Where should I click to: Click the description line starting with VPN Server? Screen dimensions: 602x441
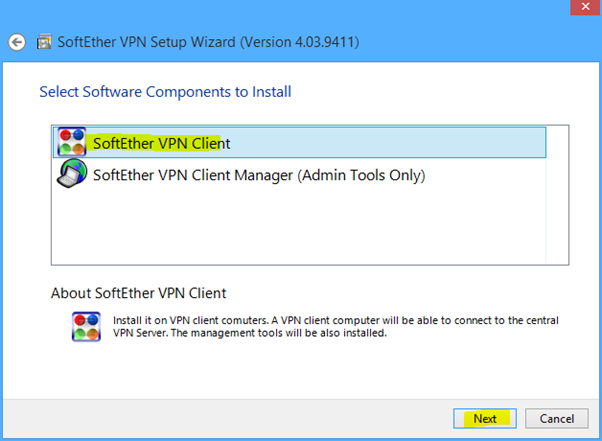(250, 333)
